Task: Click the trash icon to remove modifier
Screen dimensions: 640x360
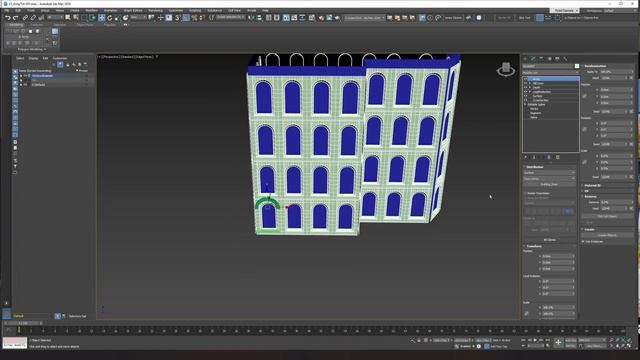Action: [549, 157]
